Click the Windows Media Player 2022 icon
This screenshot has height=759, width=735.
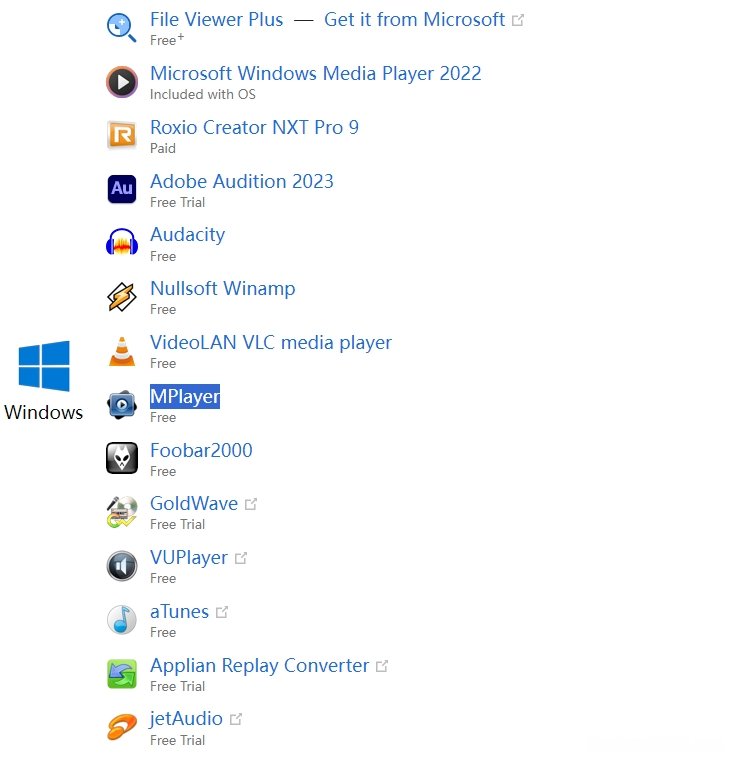[x=122, y=82]
